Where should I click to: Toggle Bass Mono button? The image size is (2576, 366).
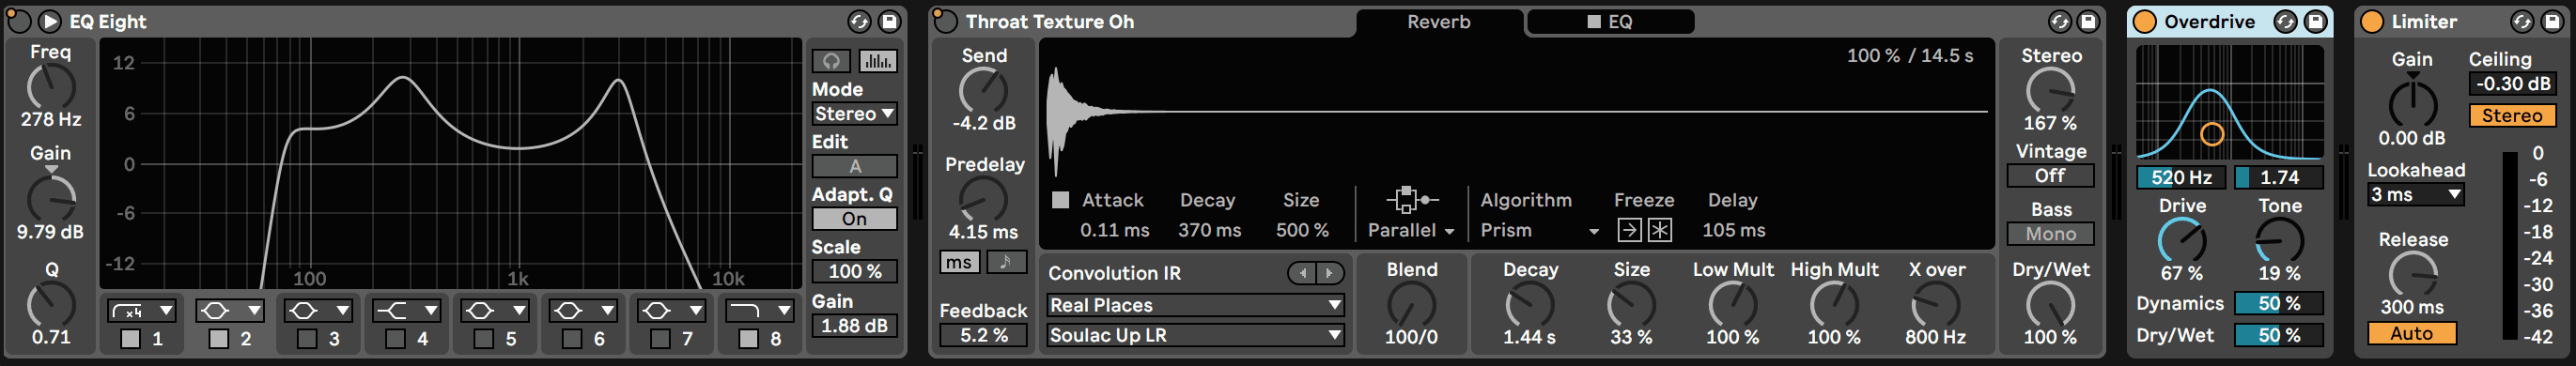click(x=2050, y=234)
